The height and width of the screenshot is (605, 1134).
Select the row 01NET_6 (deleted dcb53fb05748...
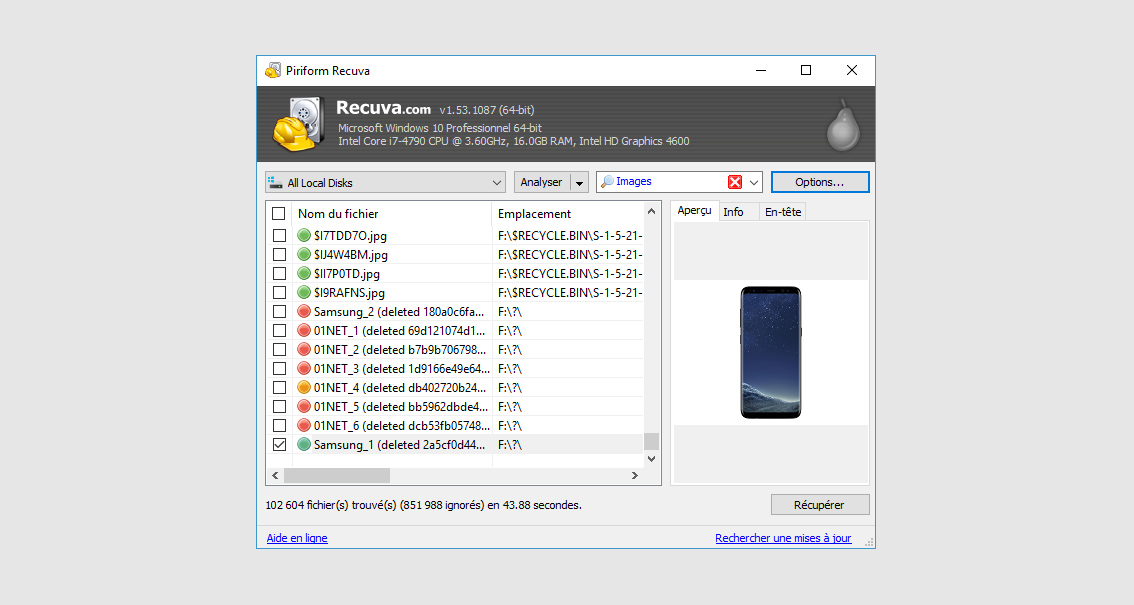point(455,425)
